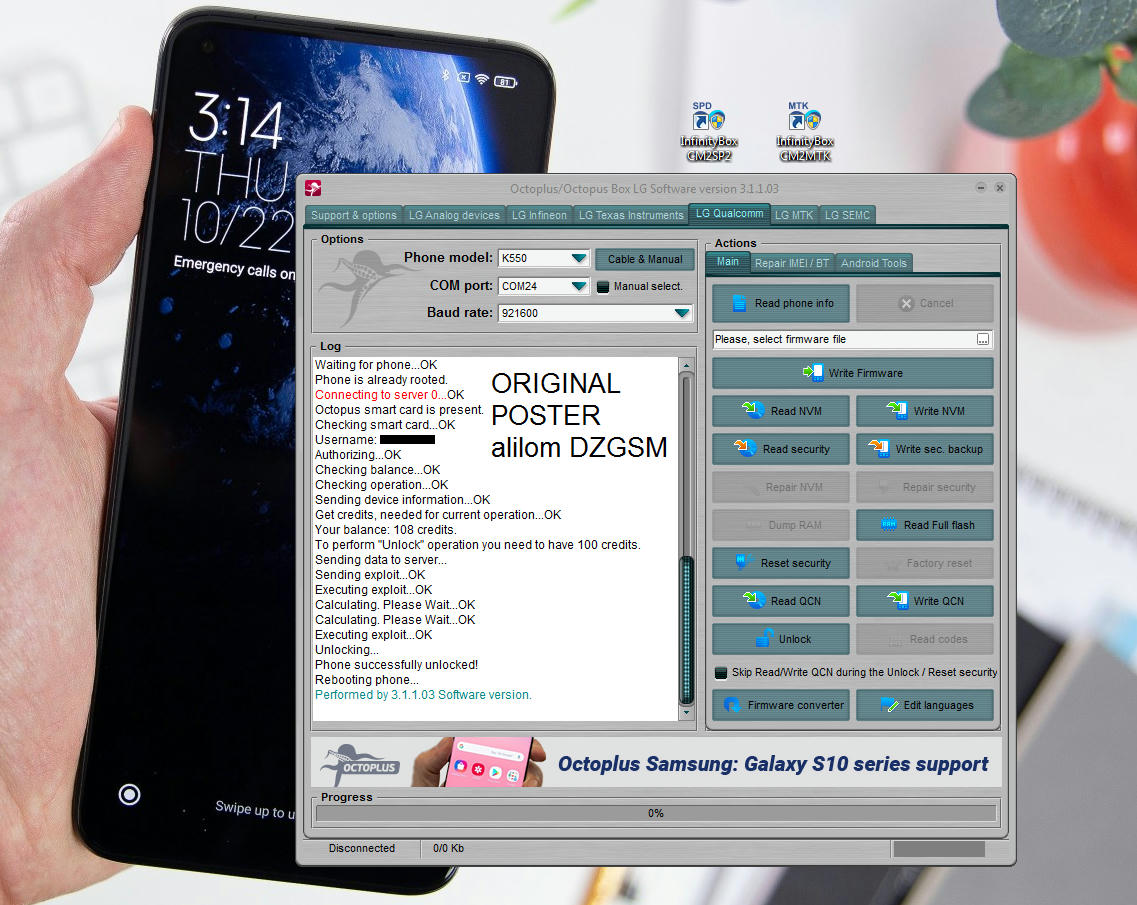The width and height of the screenshot is (1137, 905).
Task: Open InfinityBox CM2SP2 desktop shortcut
Action: click(x=708, y=131)
